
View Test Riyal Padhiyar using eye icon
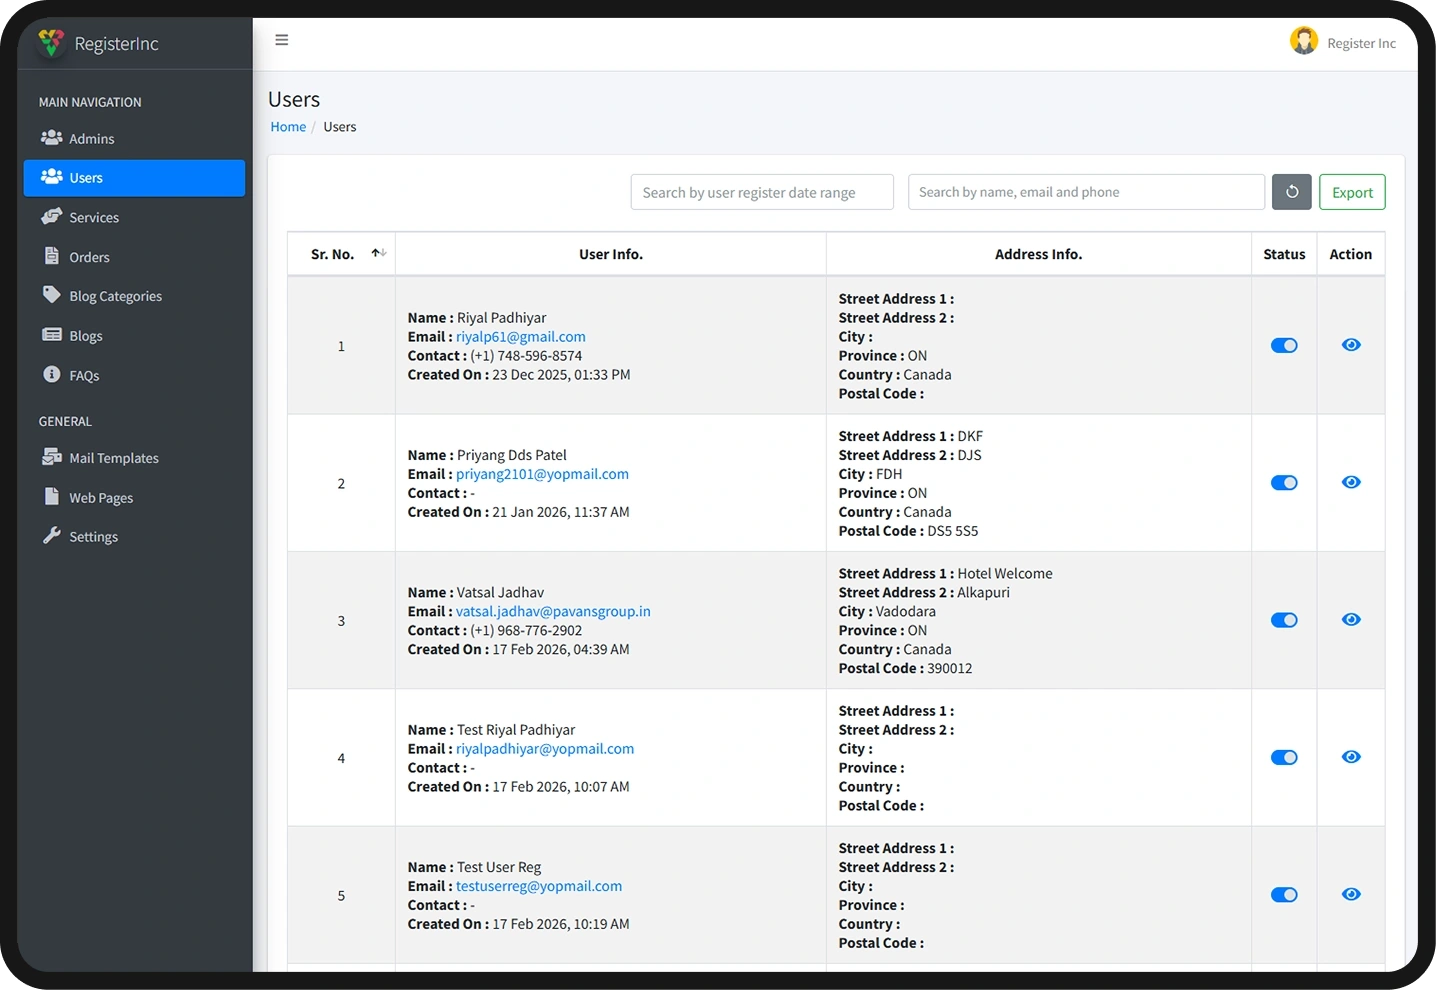1351,757
